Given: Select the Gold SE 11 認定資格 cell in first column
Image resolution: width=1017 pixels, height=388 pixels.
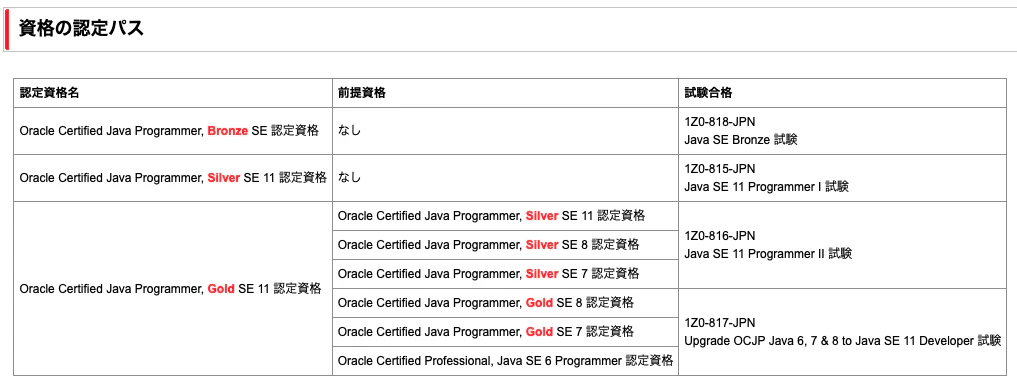Looking at the screenshot, I should pyautogui.click(x=173, y=289).
